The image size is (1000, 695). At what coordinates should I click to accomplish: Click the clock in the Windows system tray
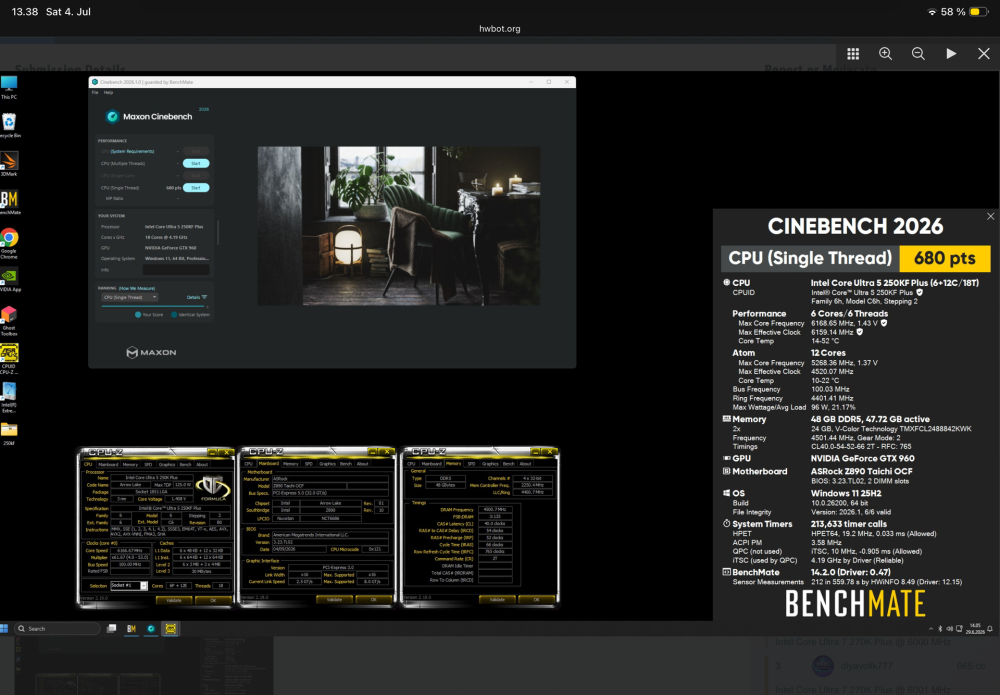(976, 629)
